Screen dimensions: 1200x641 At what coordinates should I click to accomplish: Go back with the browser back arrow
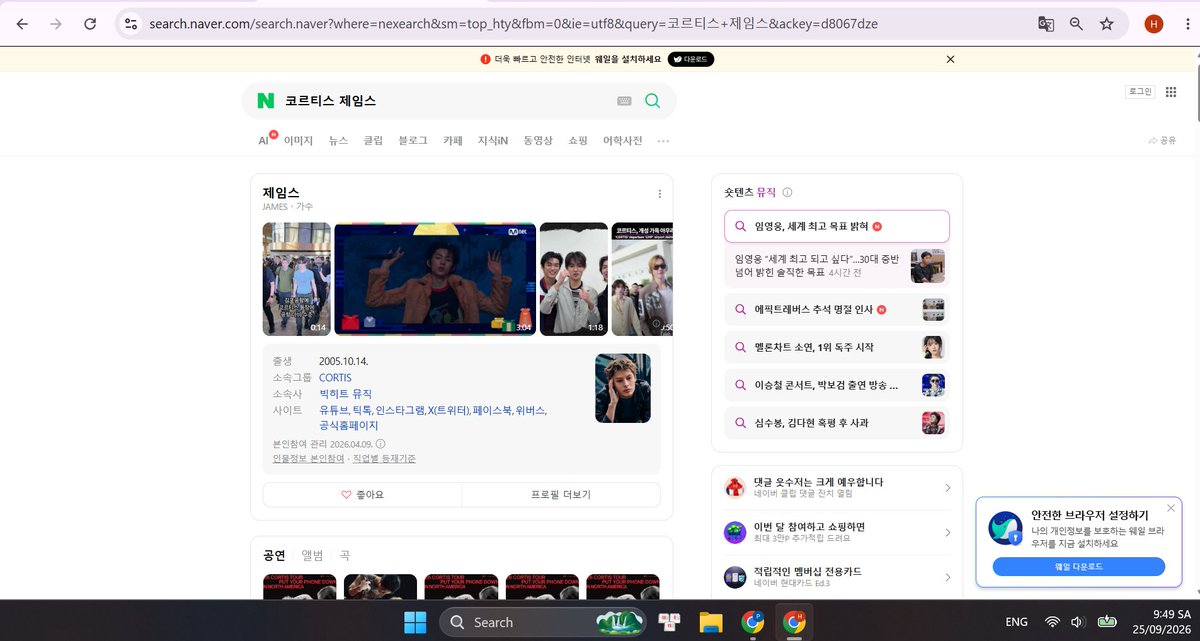[22, 23]
